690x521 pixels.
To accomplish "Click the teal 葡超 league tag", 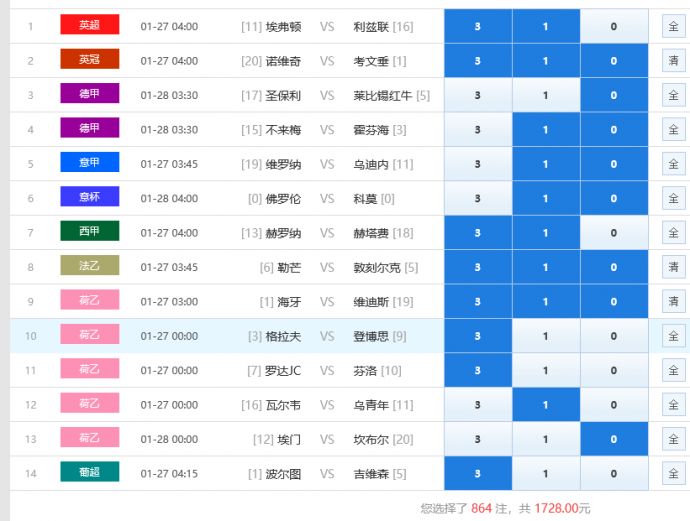I will point(89,472).
